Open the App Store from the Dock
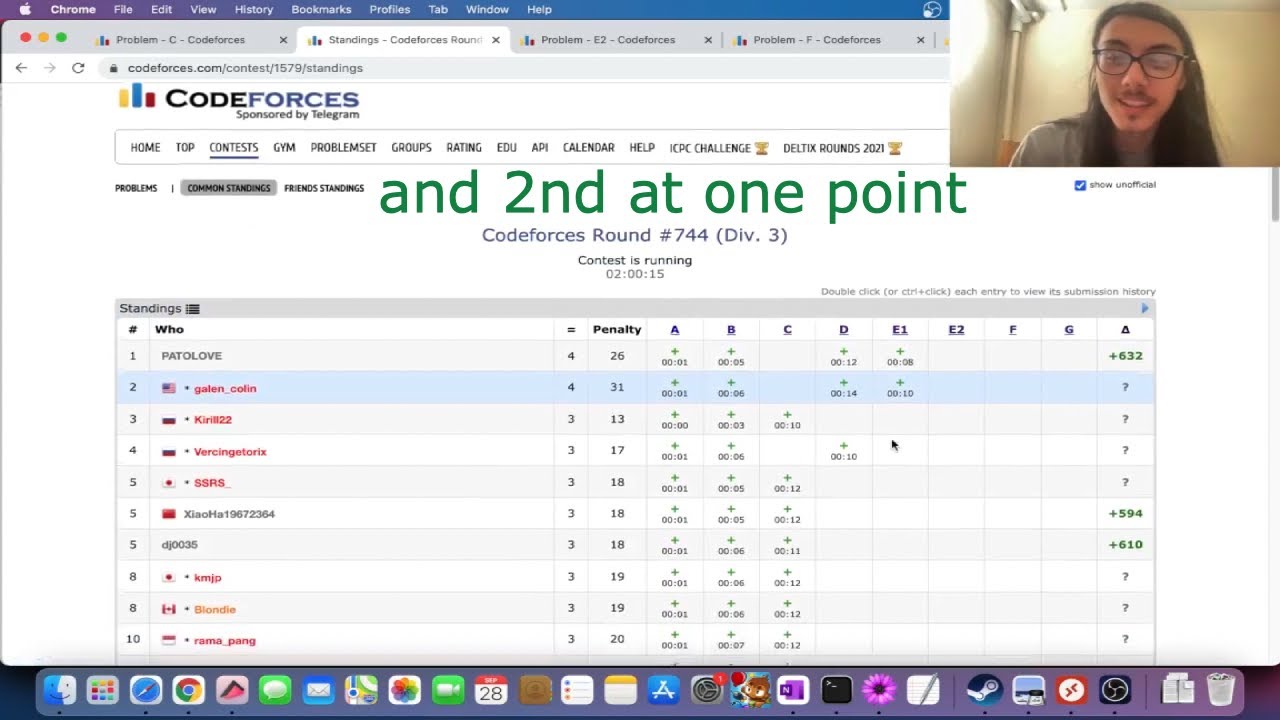Screen dimensions: 1280x720 click(x=664, y=690)
